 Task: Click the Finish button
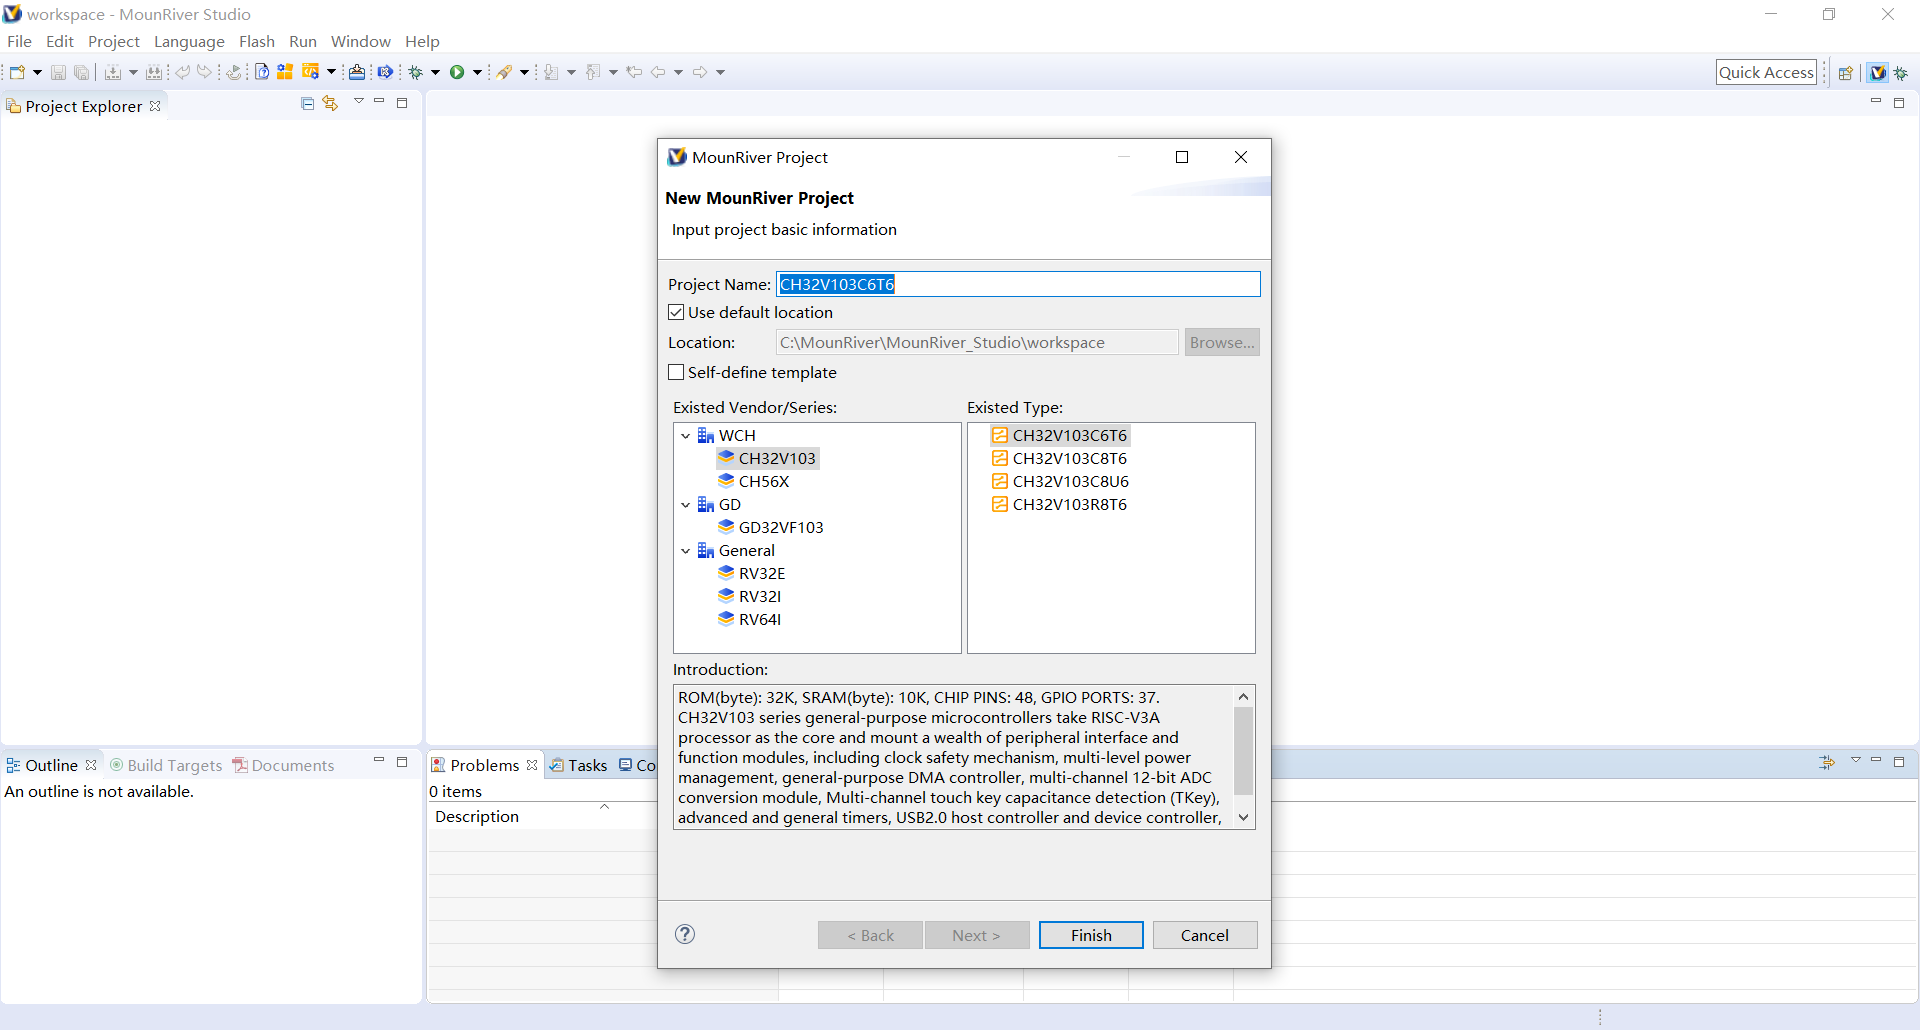tap(1090, 934)
